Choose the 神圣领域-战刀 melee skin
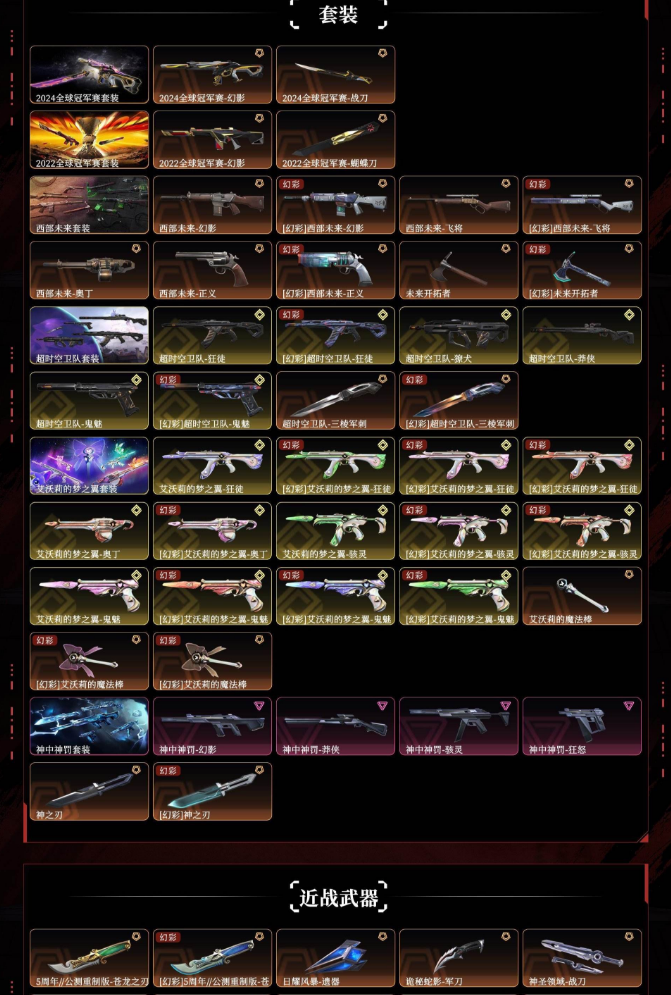Screen dimensions: 671x995 point(581,958)
